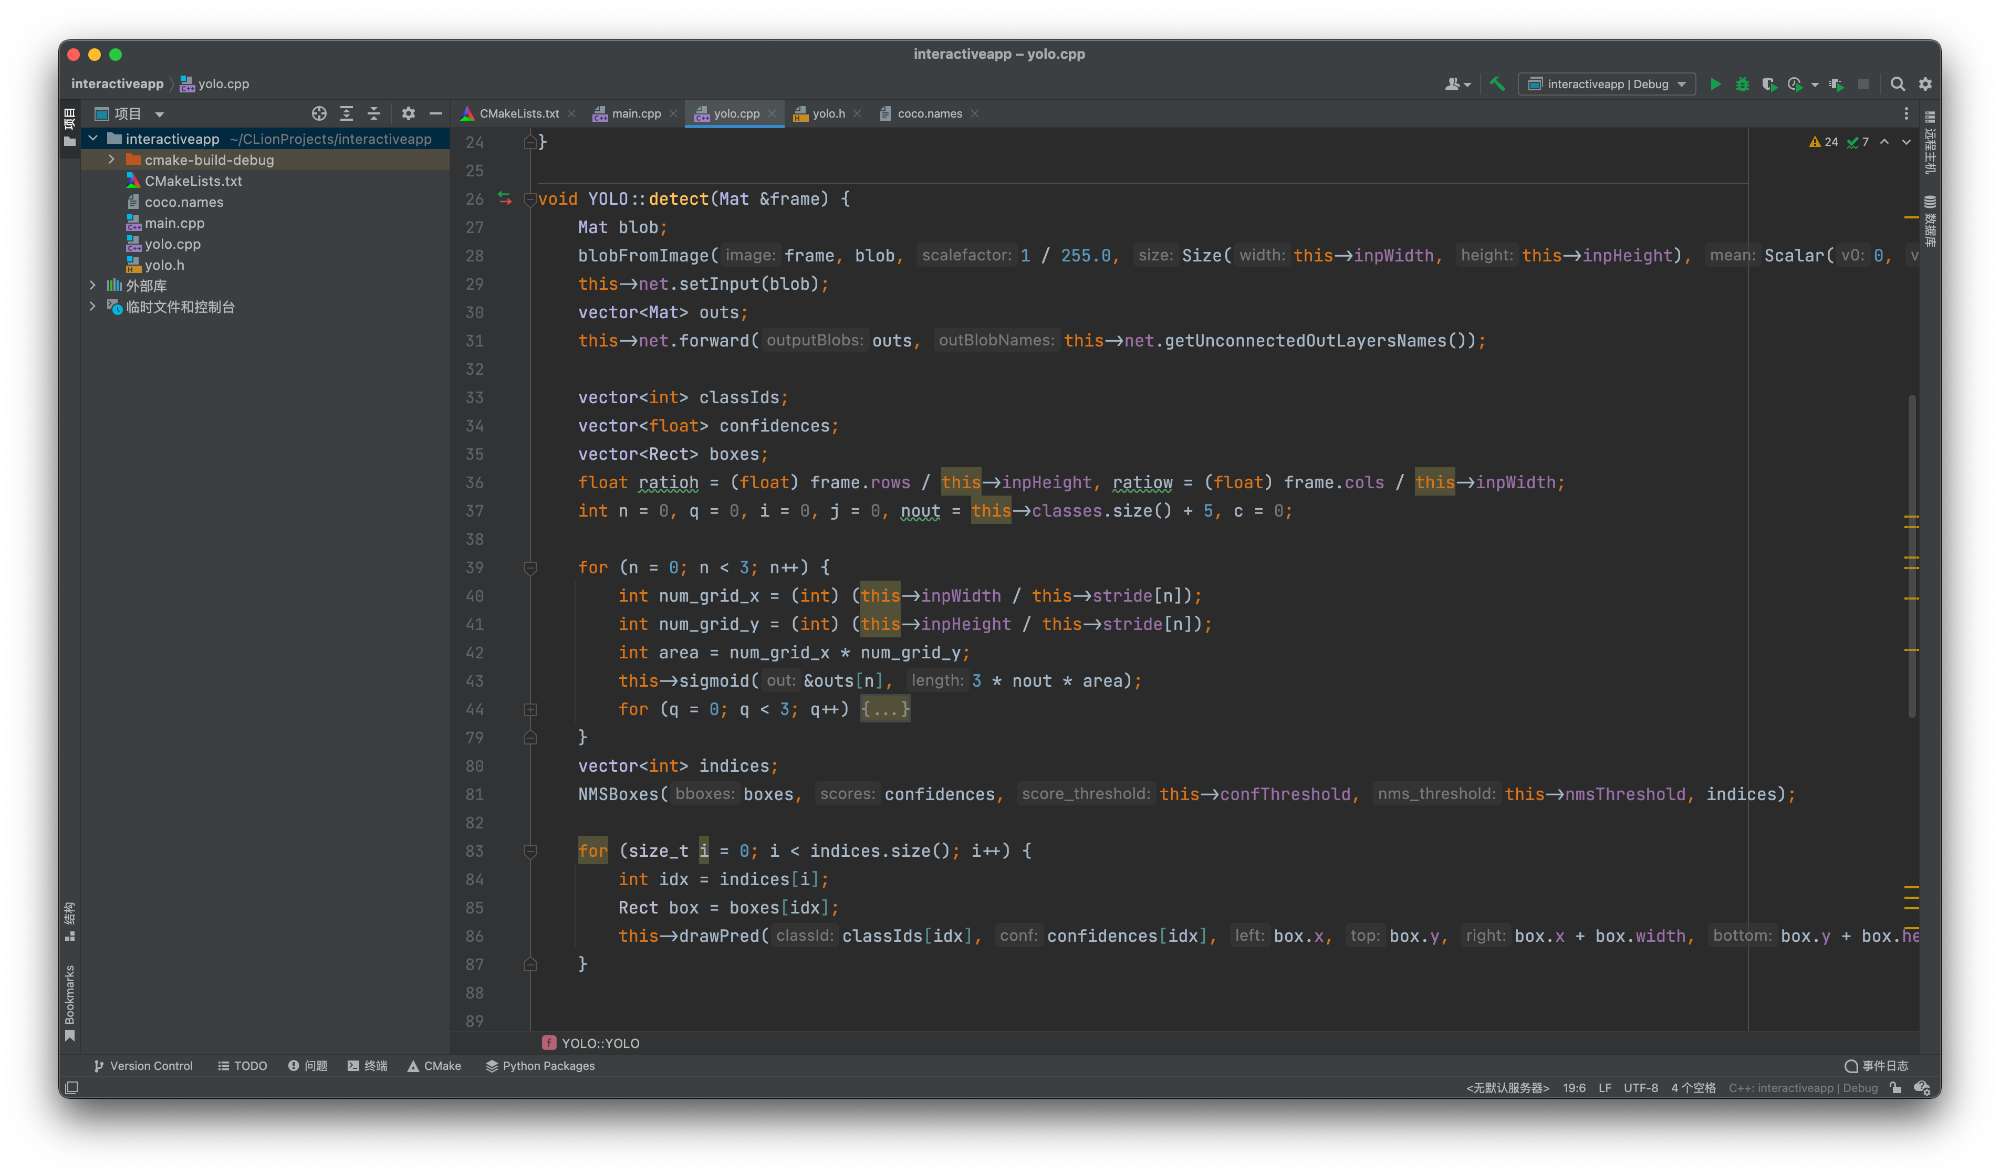Collapse all in project panel
This screenshot has height=1176, width=2000.
(374, 113)
